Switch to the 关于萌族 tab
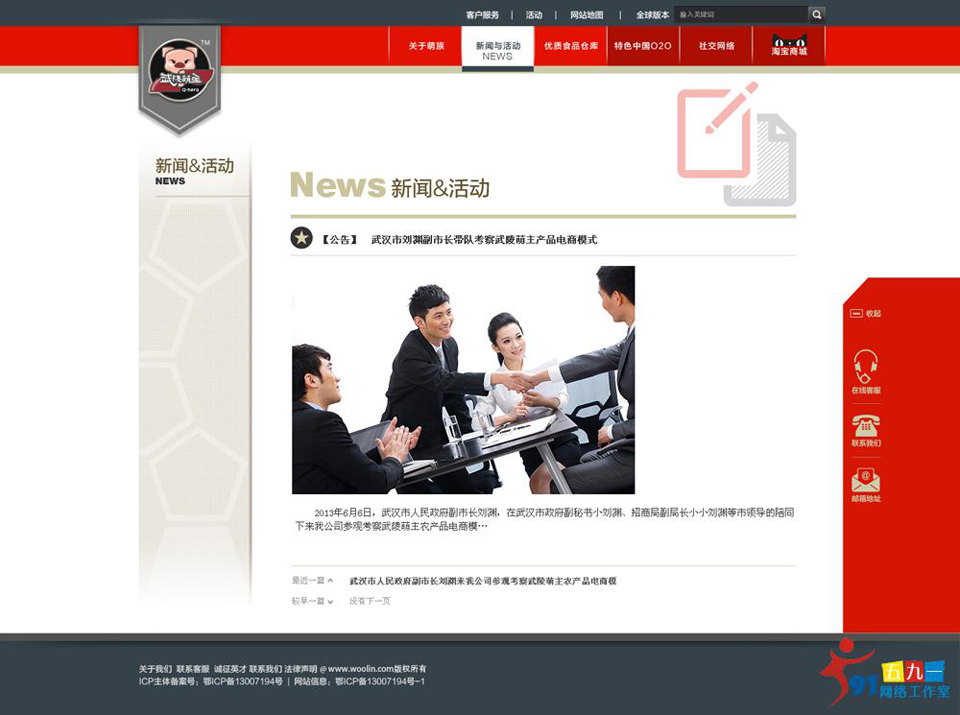The image size is (960, 715). (426, 45)
